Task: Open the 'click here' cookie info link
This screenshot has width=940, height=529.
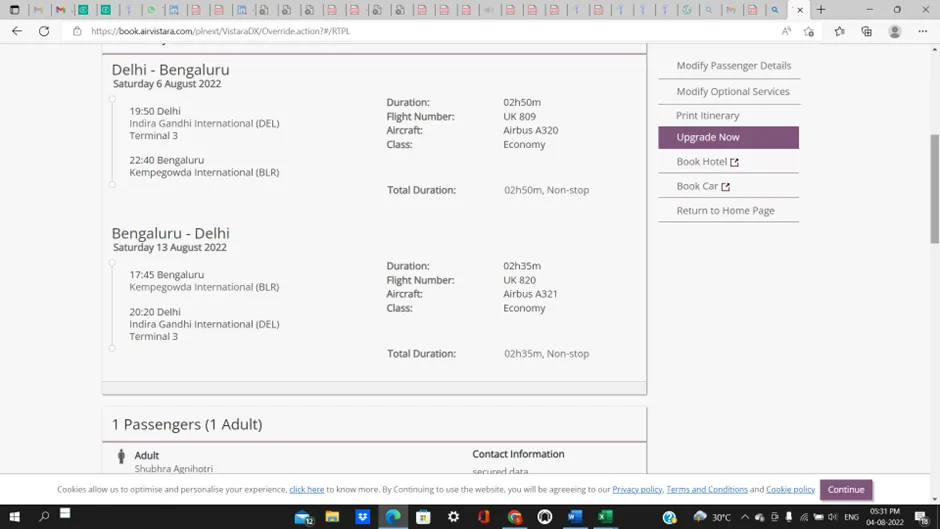Action: 306,489
